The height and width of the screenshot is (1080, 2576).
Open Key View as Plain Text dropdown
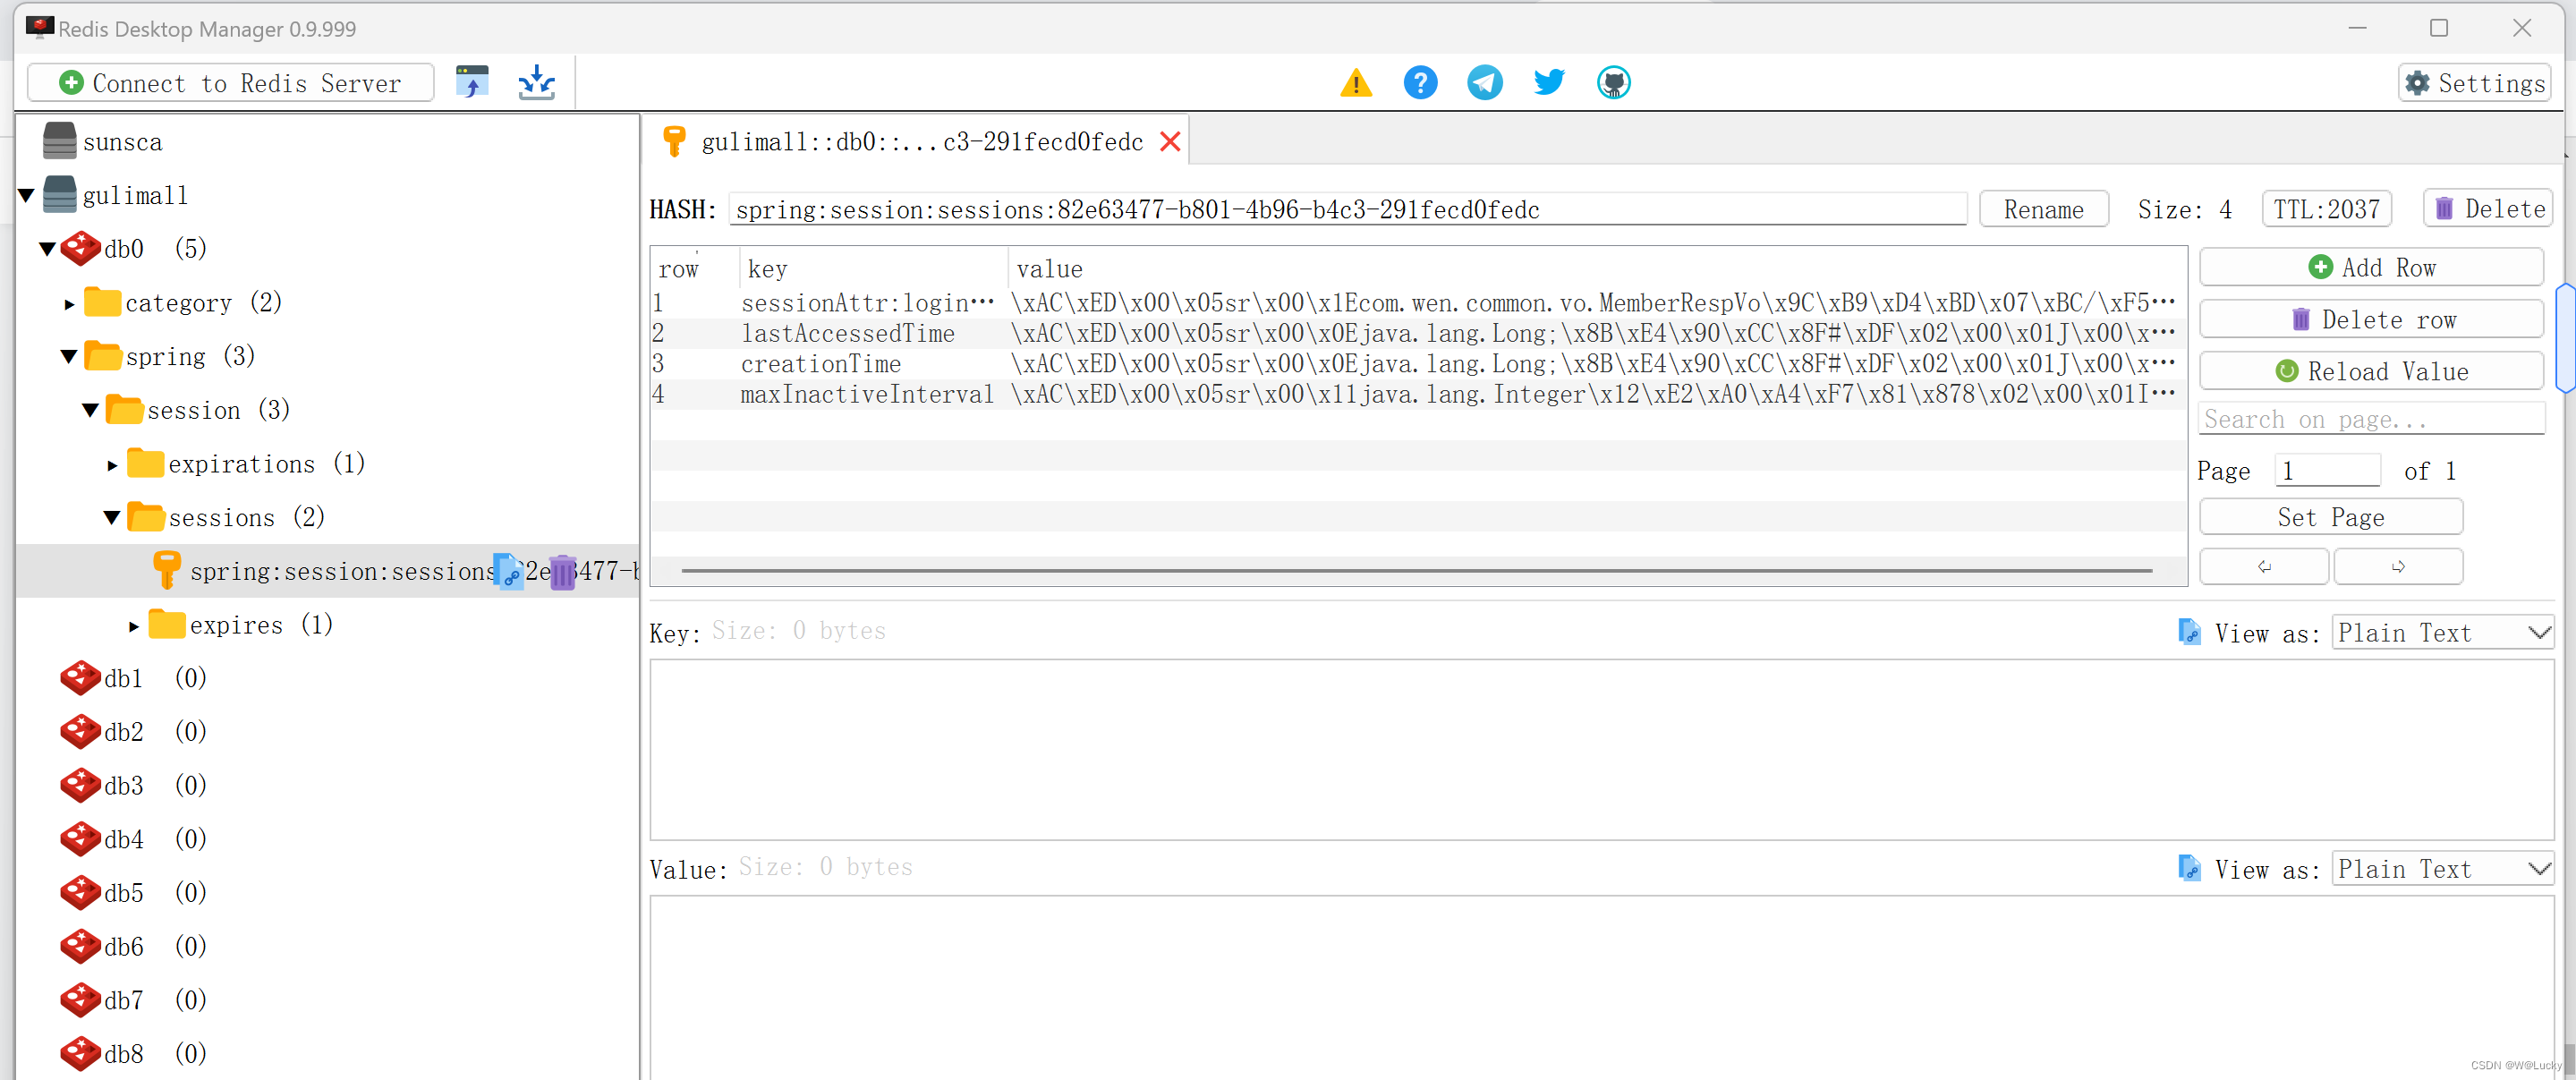point(2442,633)
